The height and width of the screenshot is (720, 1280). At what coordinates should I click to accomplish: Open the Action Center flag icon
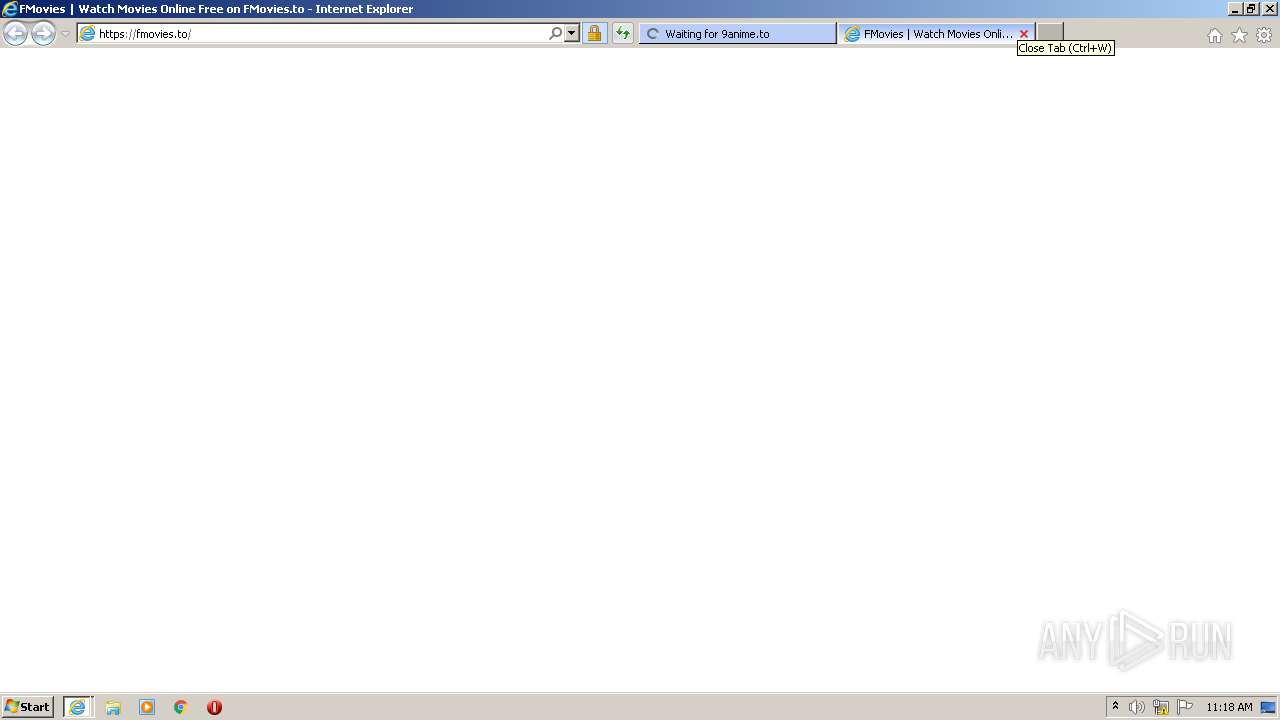tap(1185, 707)
